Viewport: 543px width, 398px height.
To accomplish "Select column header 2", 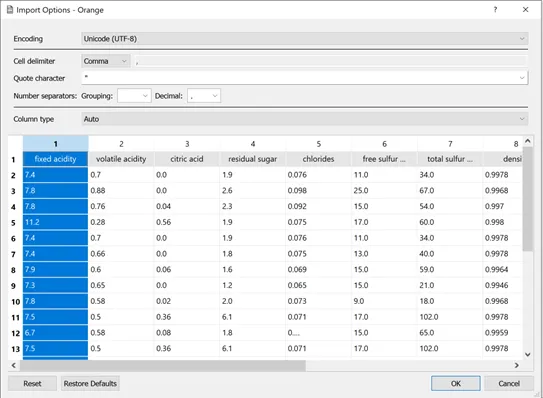I will (x=121, y=144).
